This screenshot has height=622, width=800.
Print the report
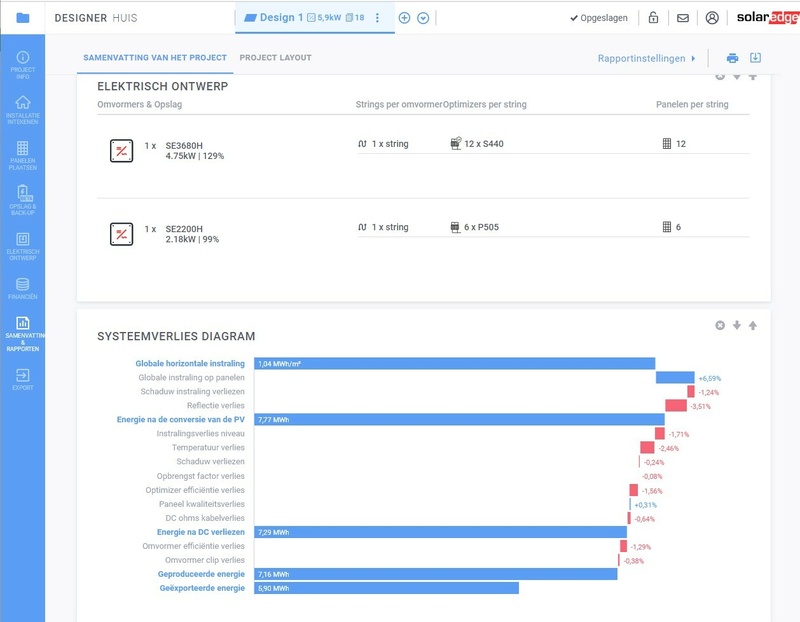coord(733,58)
